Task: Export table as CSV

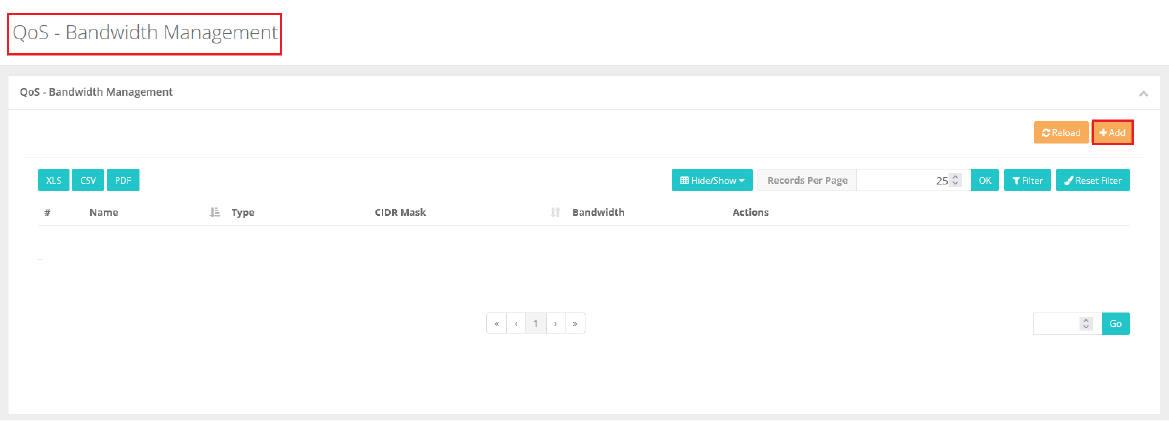Action: [x=88, y=181]
